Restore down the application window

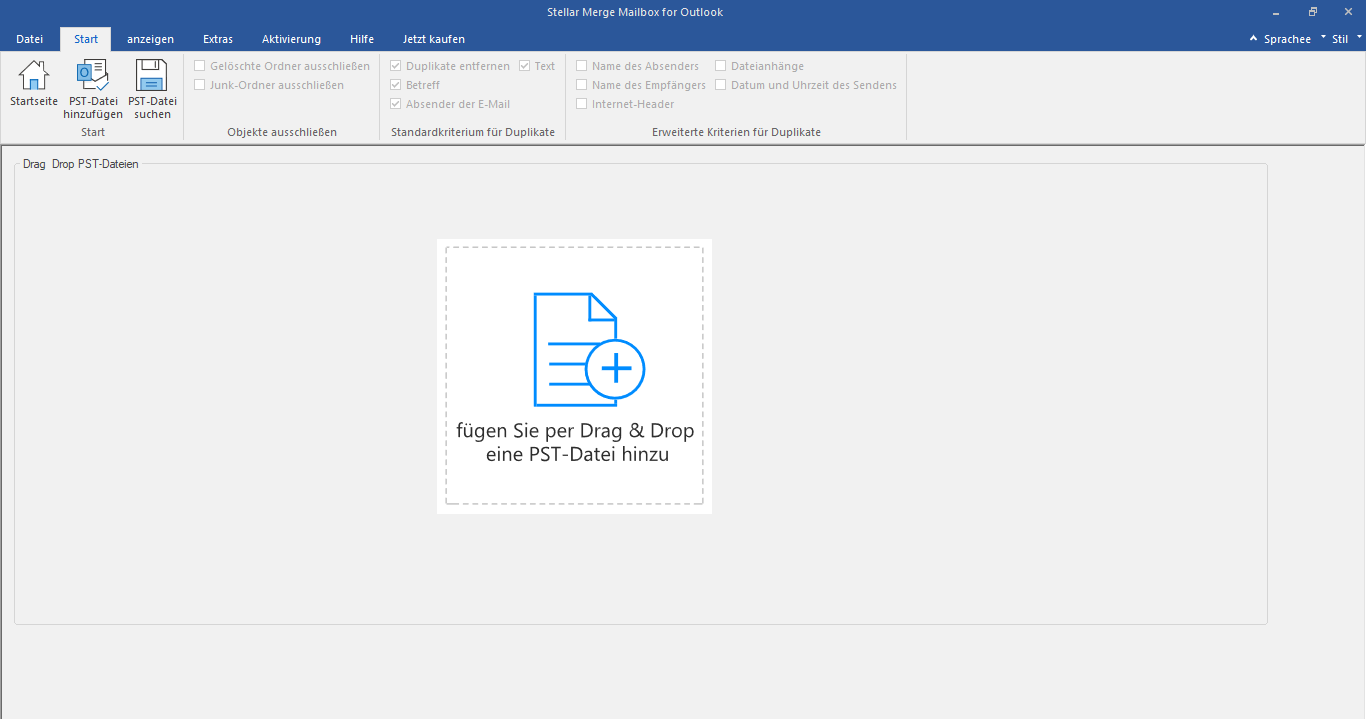(x=1313, y=12)
